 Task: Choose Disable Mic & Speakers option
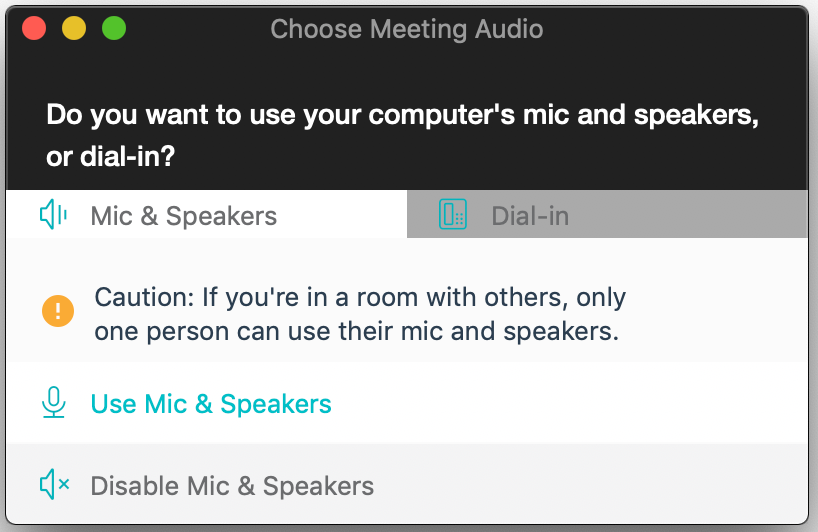tap(407, 485)
